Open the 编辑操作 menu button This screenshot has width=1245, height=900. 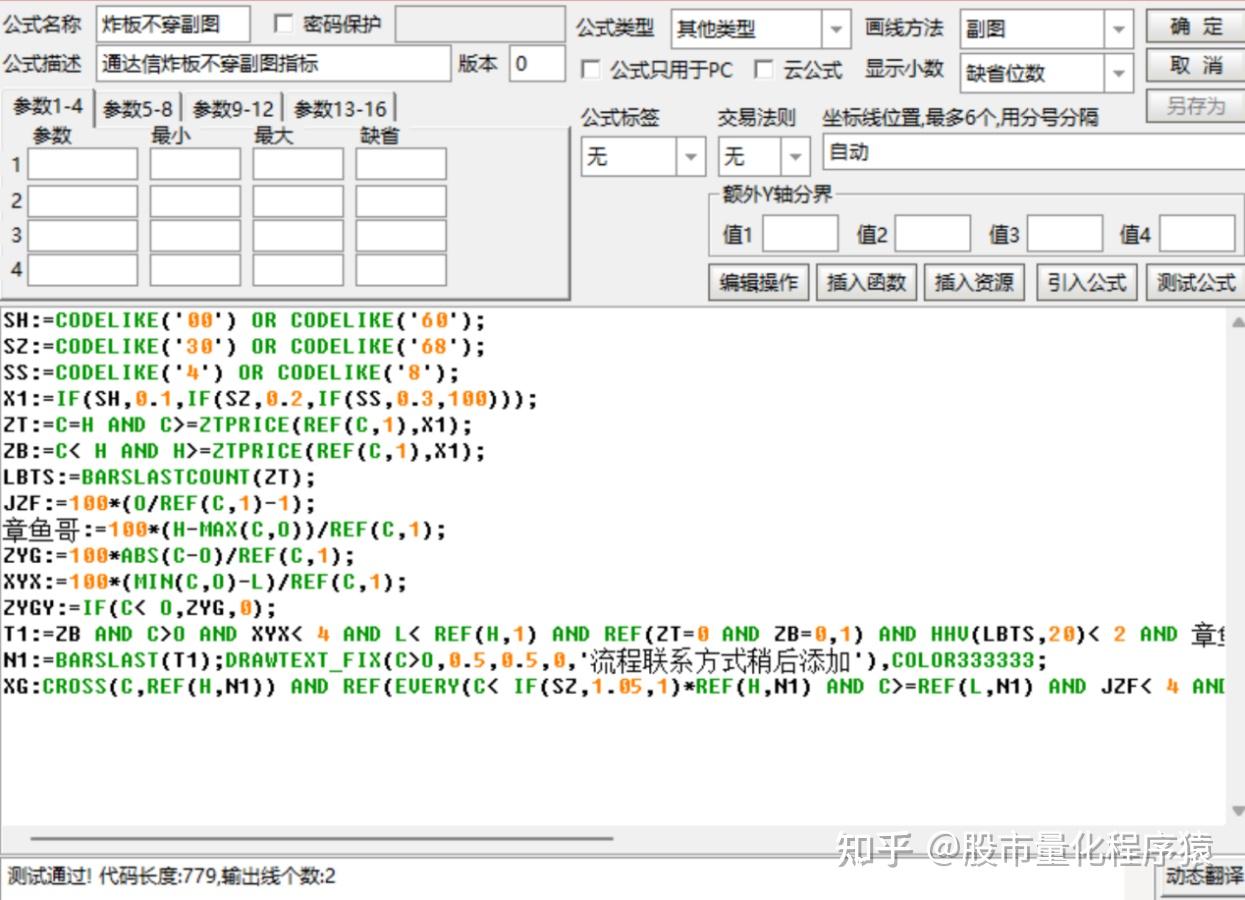[759, 283]
